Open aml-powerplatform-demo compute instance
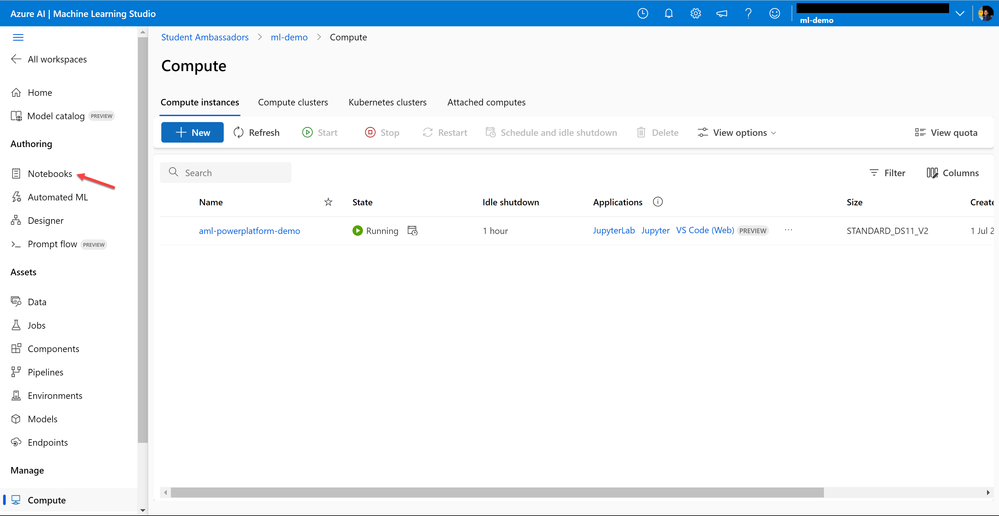The image size is (999, 516). 249,231
